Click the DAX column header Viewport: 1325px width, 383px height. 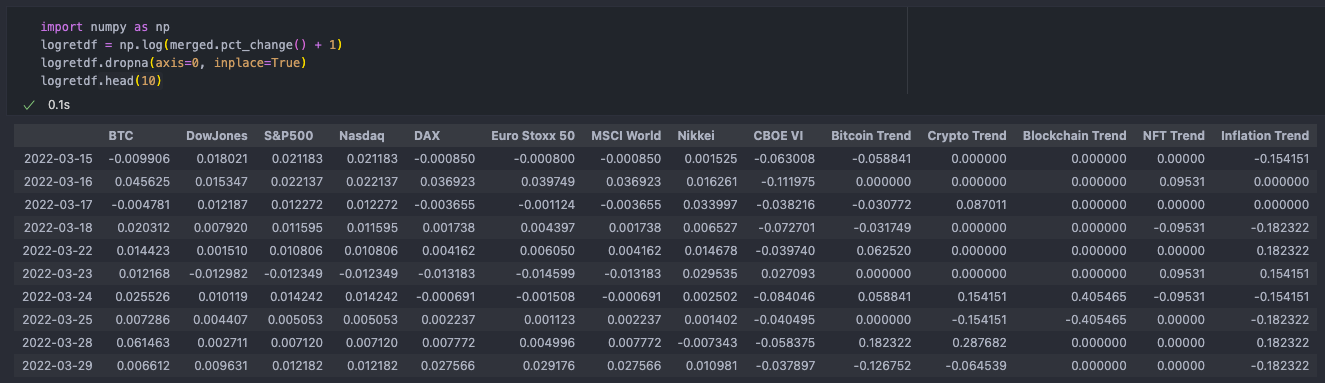pos(426,136)
